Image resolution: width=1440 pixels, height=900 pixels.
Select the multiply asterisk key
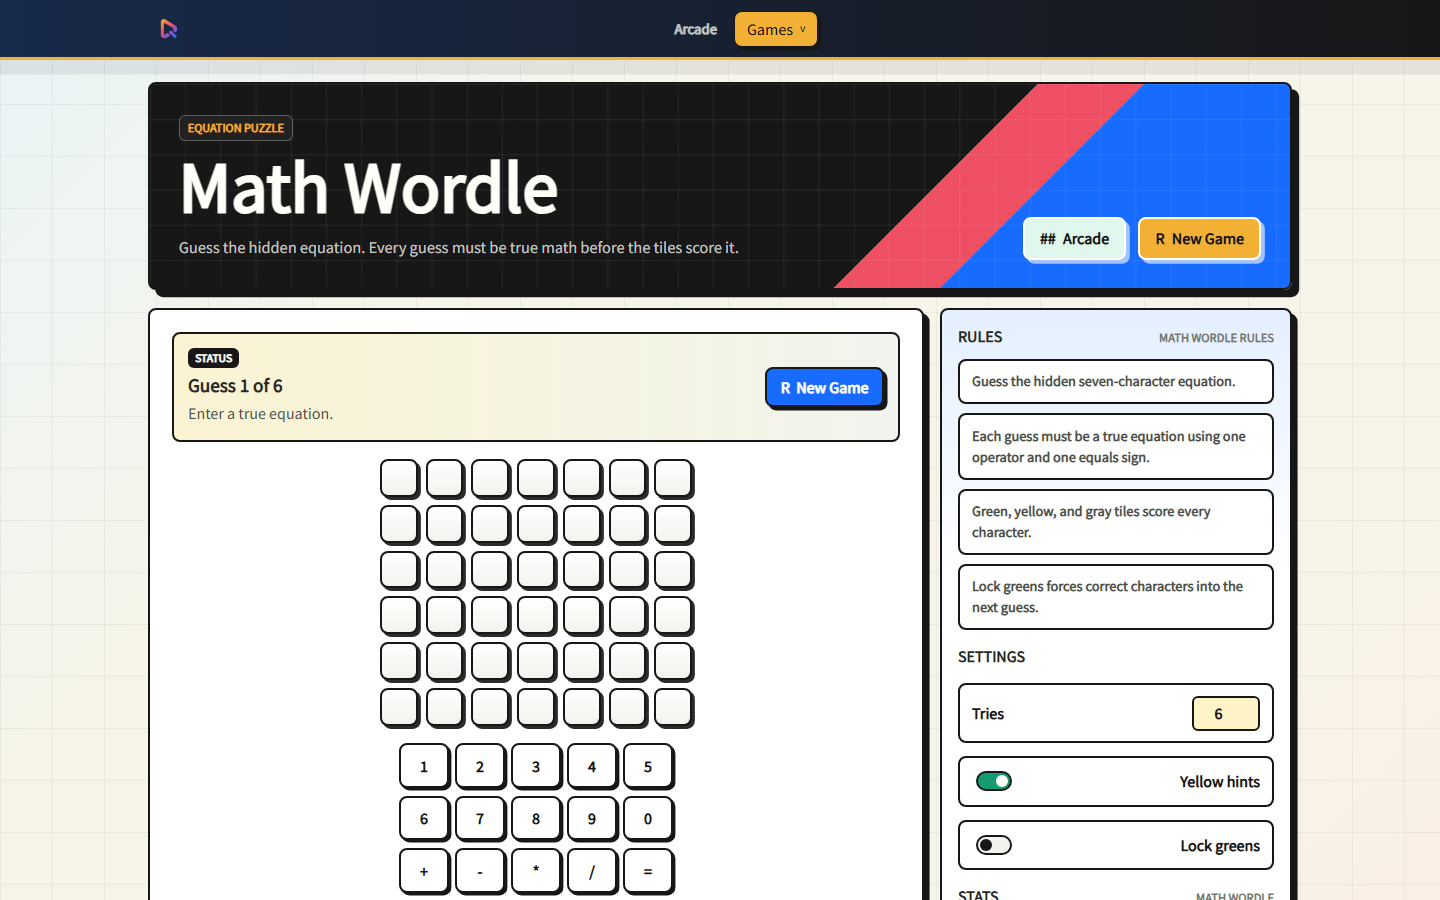point(536,871)
